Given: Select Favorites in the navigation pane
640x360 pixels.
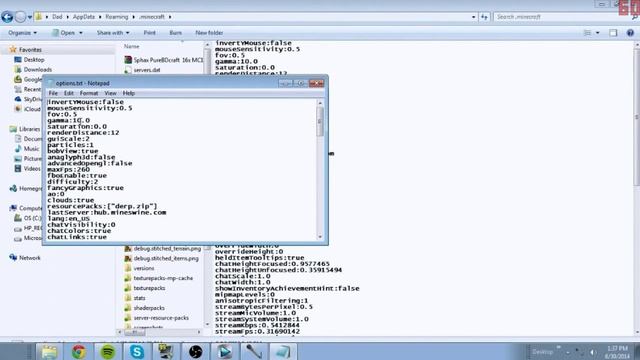Looking at the screenshot, I should tap(30, 50).
